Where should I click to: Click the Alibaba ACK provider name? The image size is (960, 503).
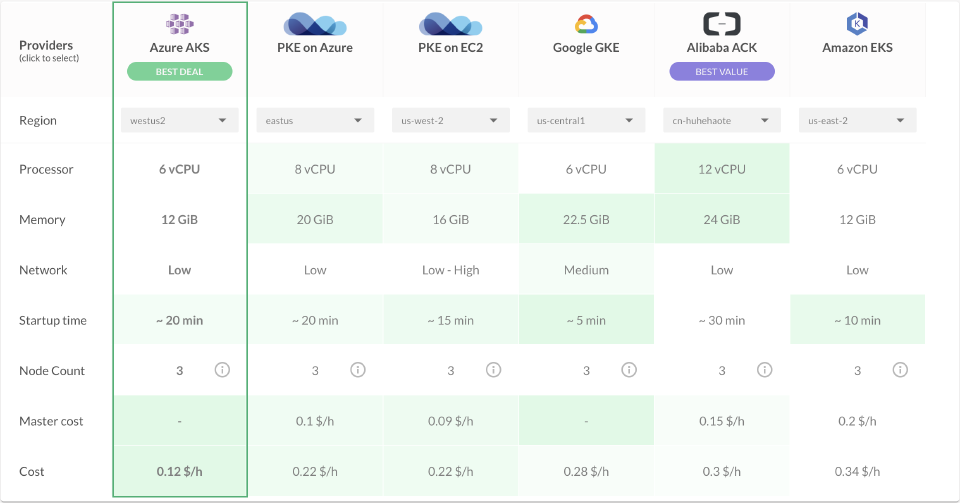point(722,48)
